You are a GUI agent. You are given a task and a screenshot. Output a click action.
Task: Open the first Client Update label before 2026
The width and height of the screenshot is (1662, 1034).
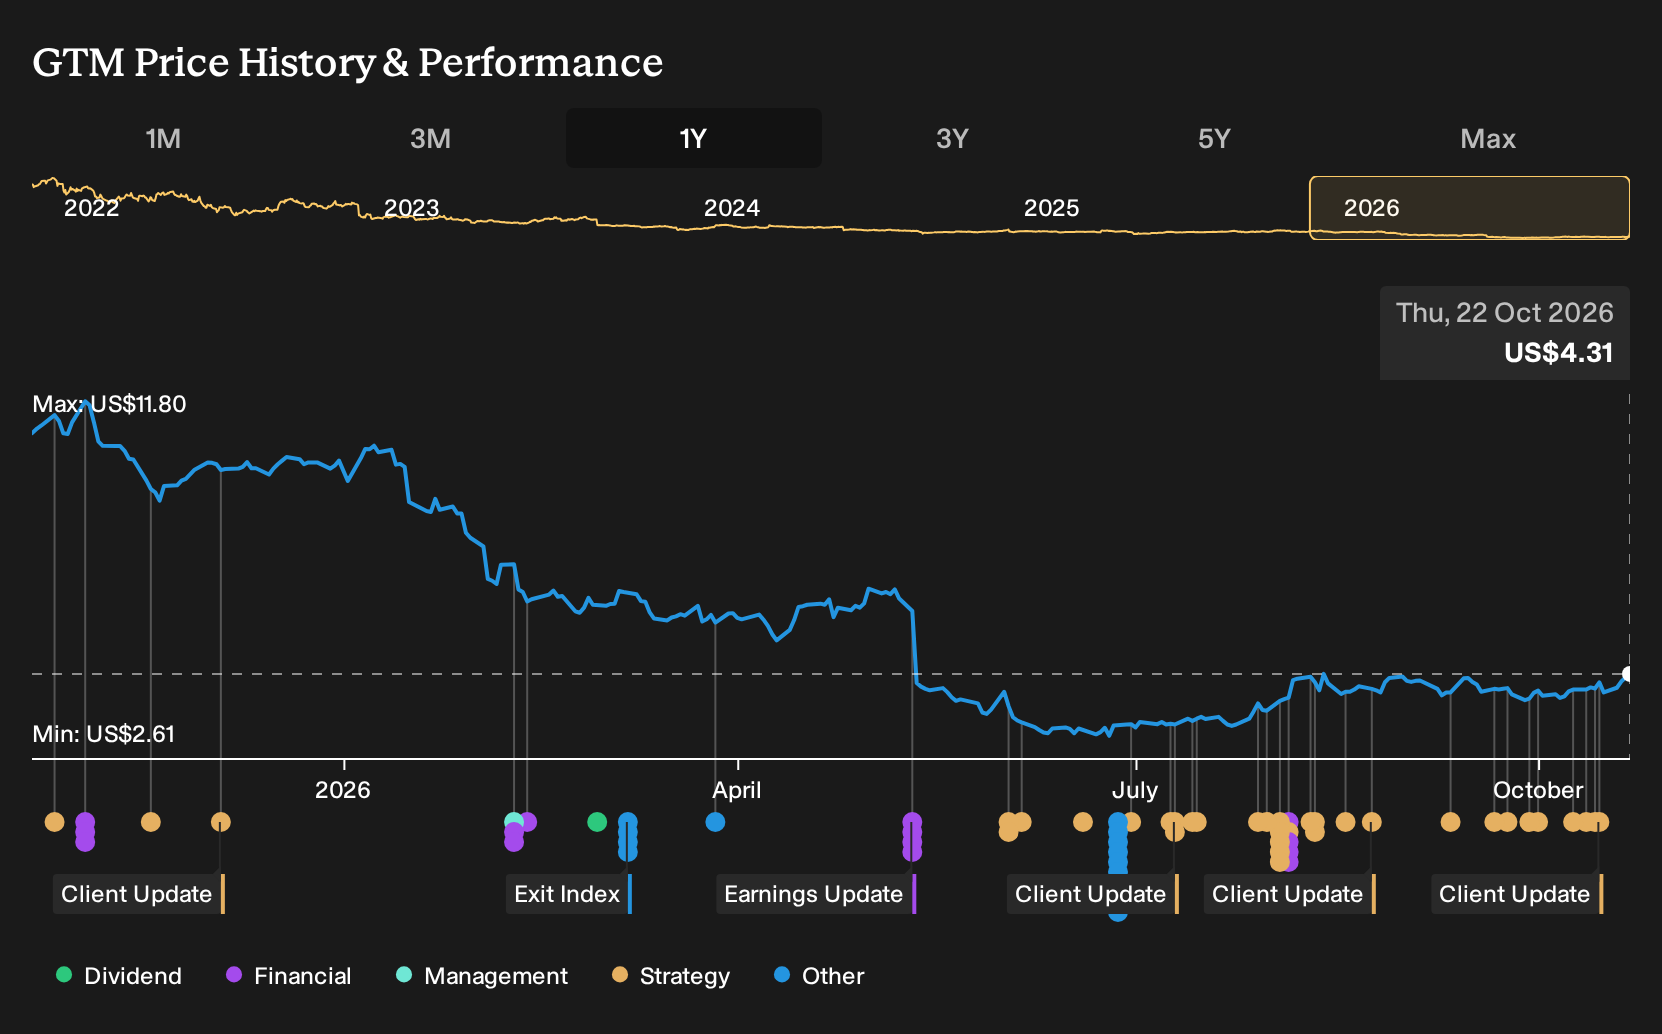pyautogui.click(x=138, y=894)
